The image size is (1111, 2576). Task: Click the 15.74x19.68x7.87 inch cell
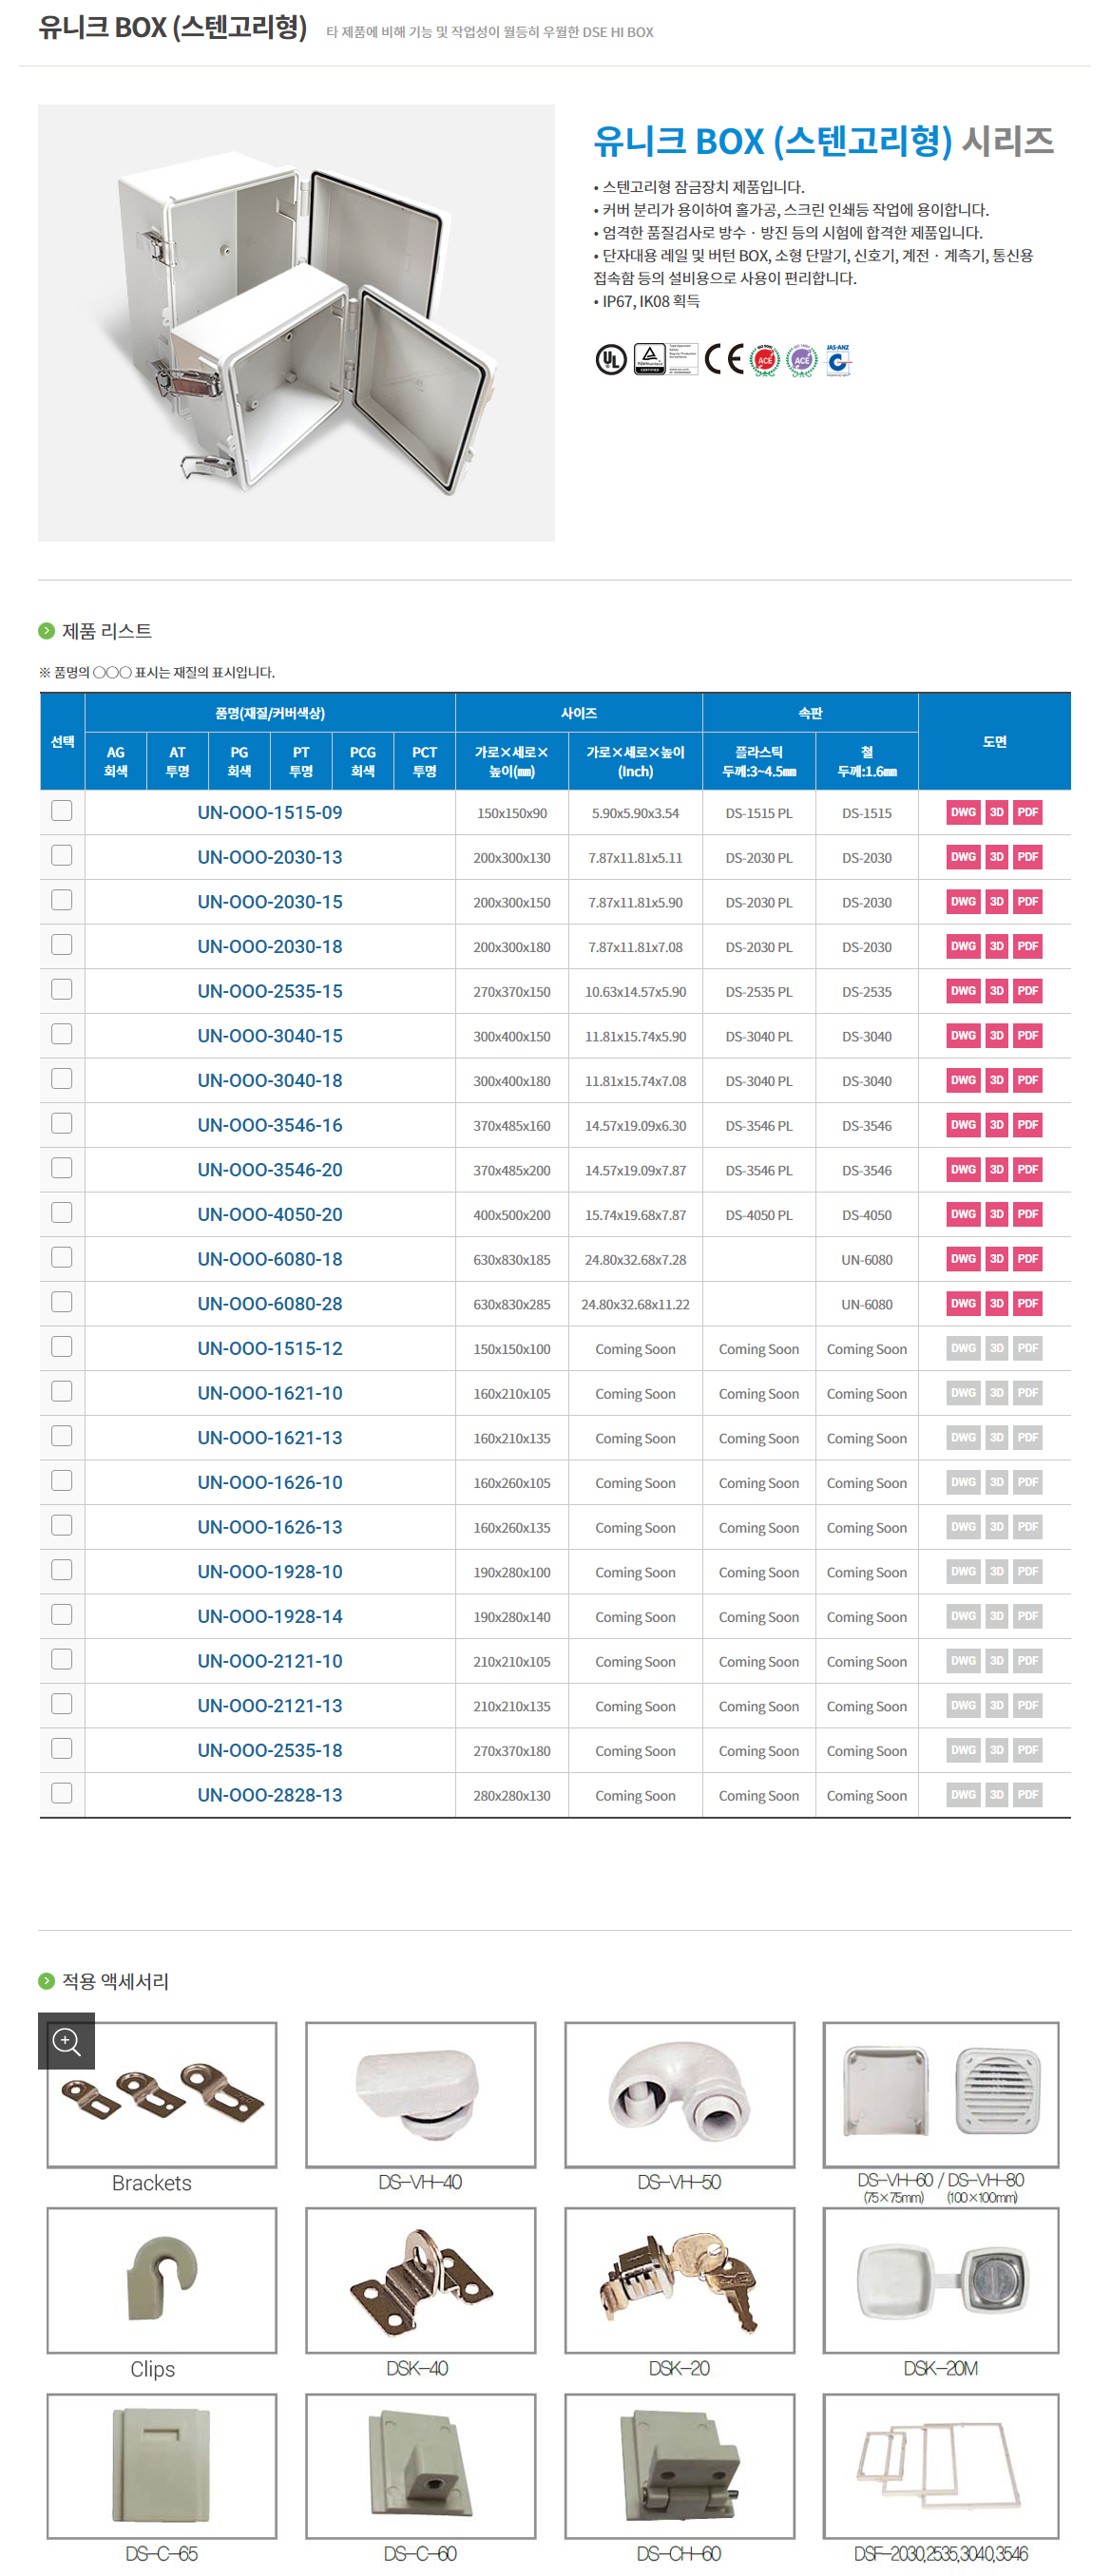[x=635, y=1215]
